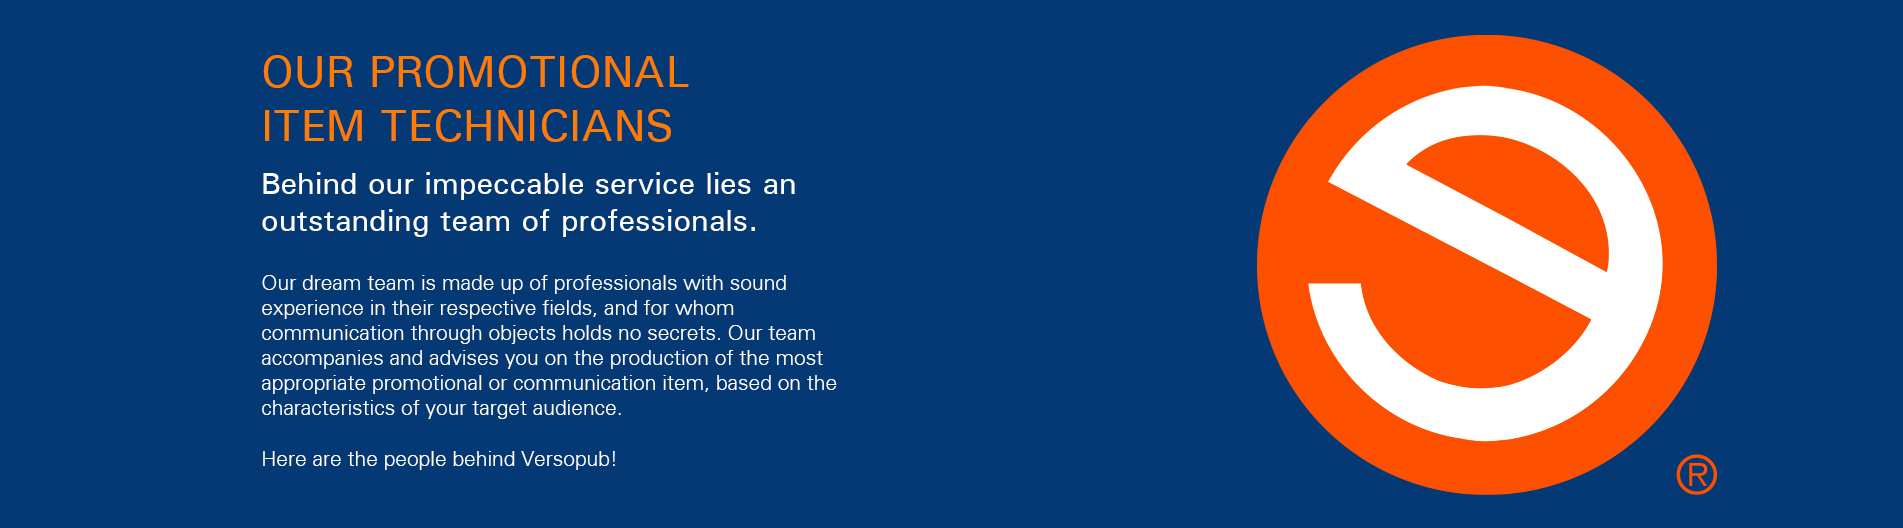Click the orange circular Versopub logo
The image size is (1903, 528).
pos(1486,265)
